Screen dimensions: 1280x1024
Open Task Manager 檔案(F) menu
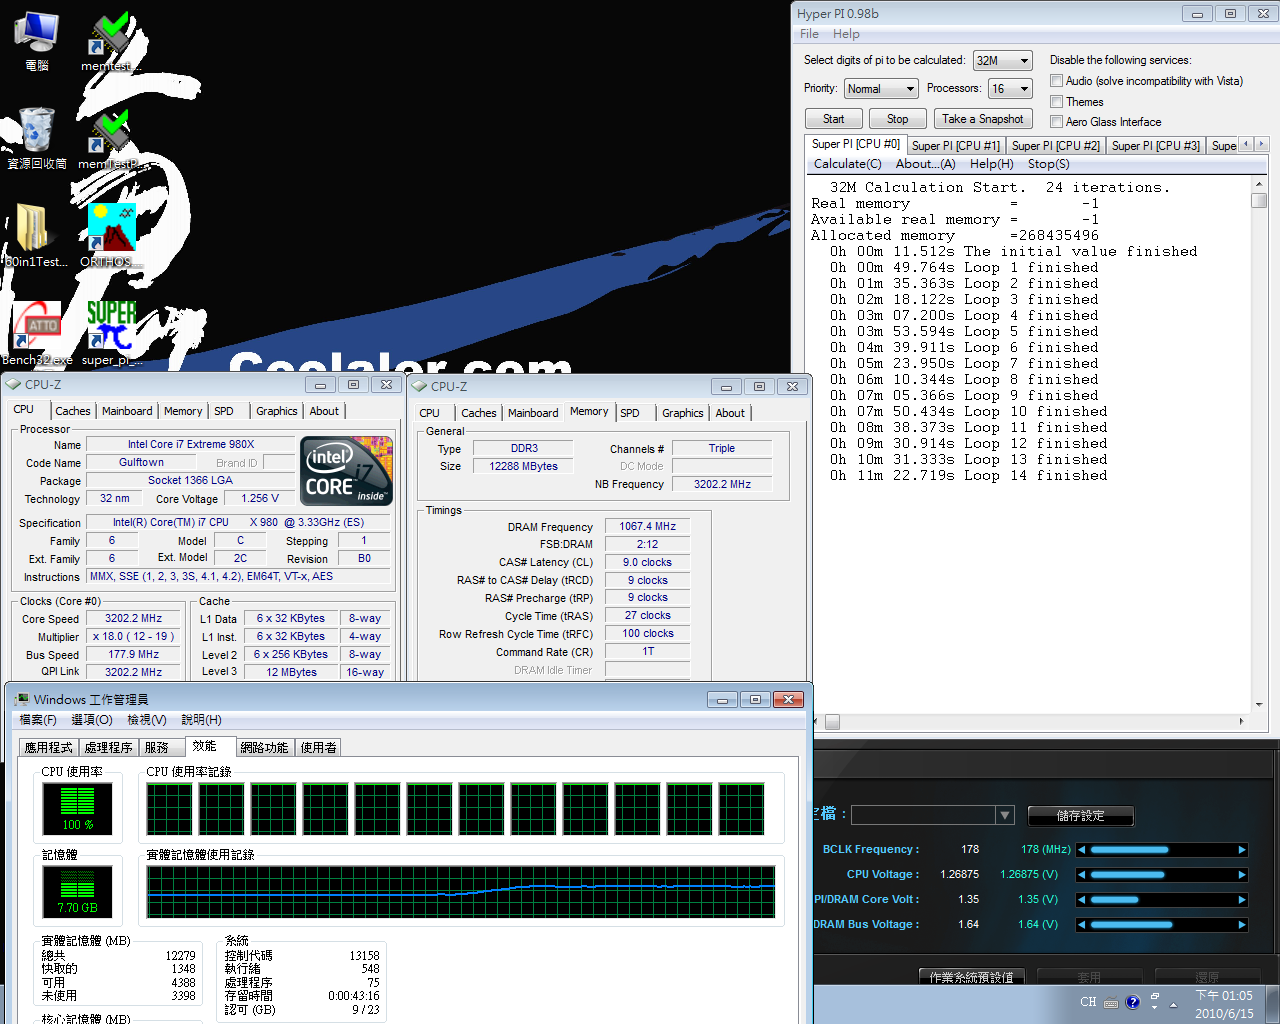(38, 720)
